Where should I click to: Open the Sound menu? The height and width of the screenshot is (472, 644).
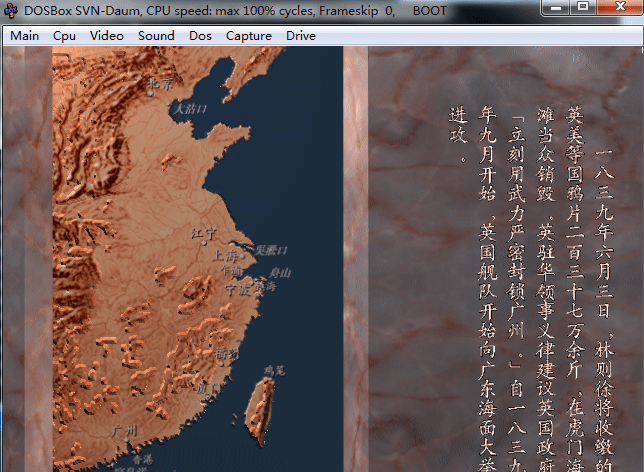click(156, 36)
